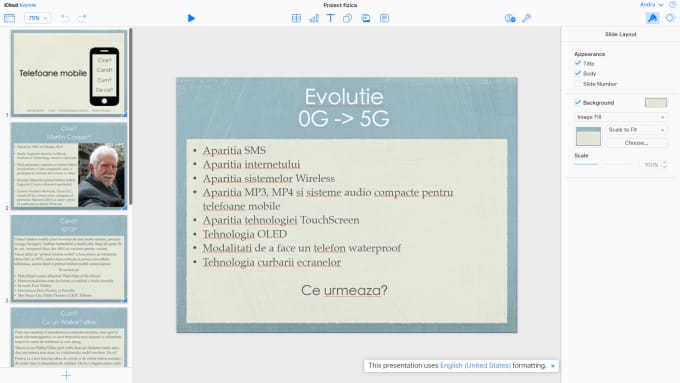The width and height of the screenshot is (680, 383).
Task: Click the slide navigator scrollbar
Action: pos(131,117)
